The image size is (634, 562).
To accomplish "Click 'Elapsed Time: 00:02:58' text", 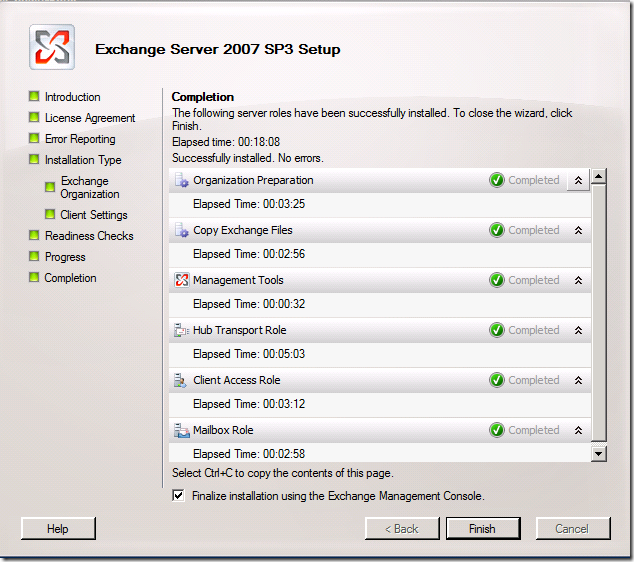I will (249, 454).
